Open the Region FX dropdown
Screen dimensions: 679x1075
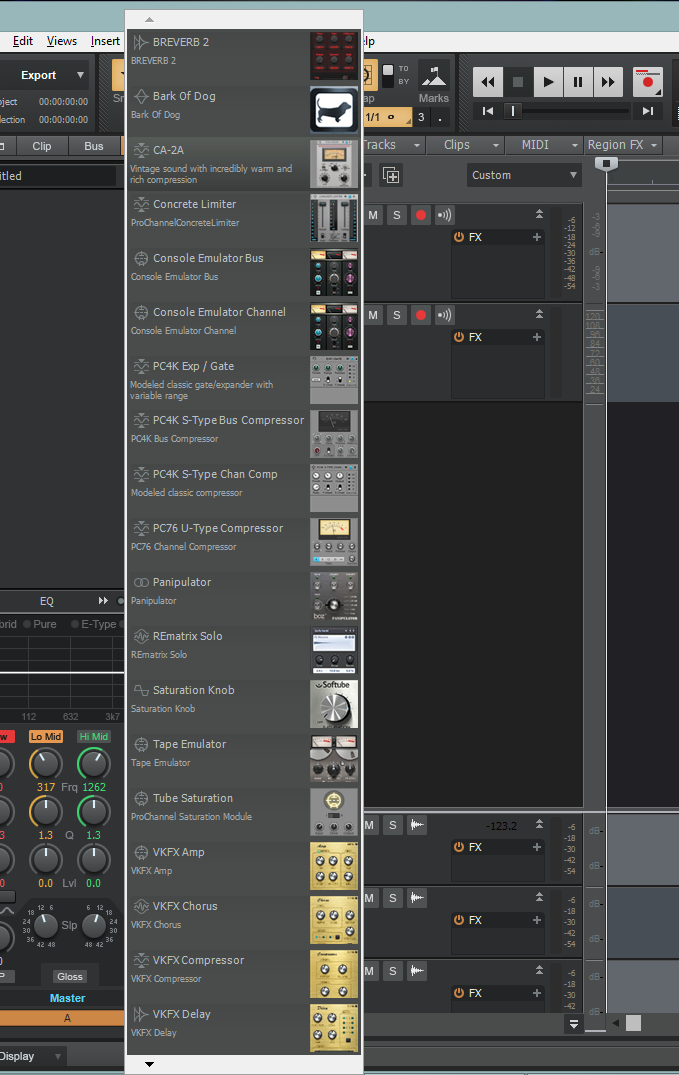(x=623, y=145)
